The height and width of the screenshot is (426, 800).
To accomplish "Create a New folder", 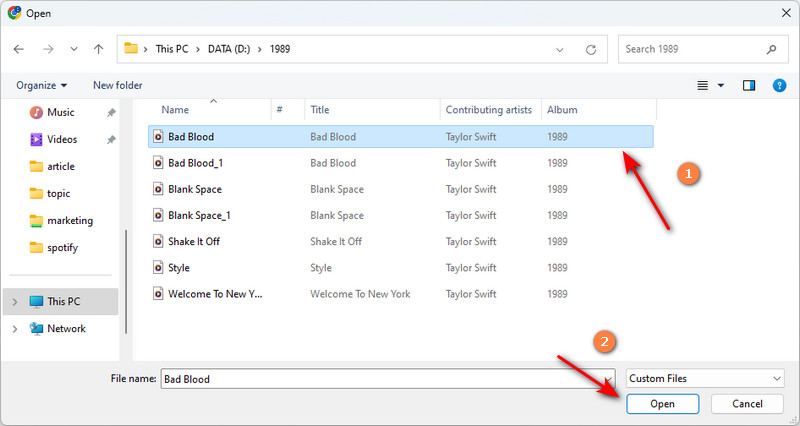I will tap(117, 85).
